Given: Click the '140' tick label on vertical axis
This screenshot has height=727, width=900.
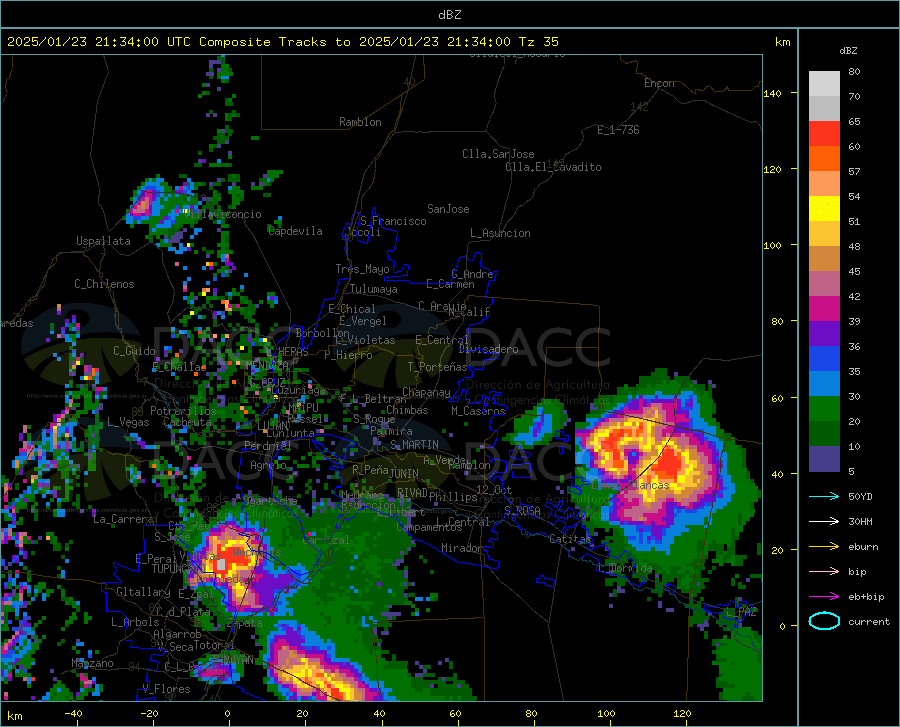Looking at the screenshot, I should pos(773,93).
